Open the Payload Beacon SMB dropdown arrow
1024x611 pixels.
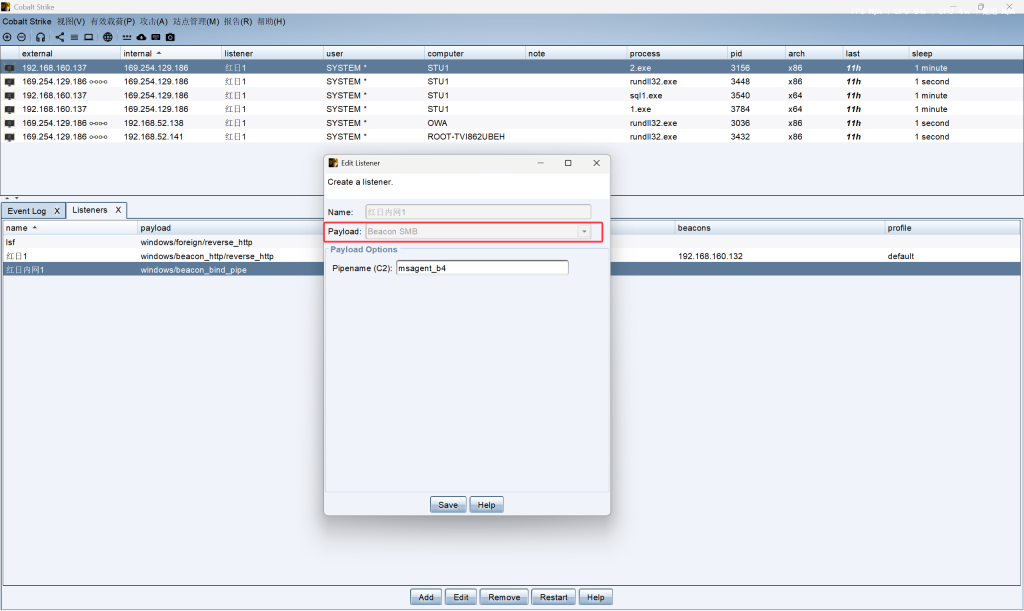click(x=584, y=231)
